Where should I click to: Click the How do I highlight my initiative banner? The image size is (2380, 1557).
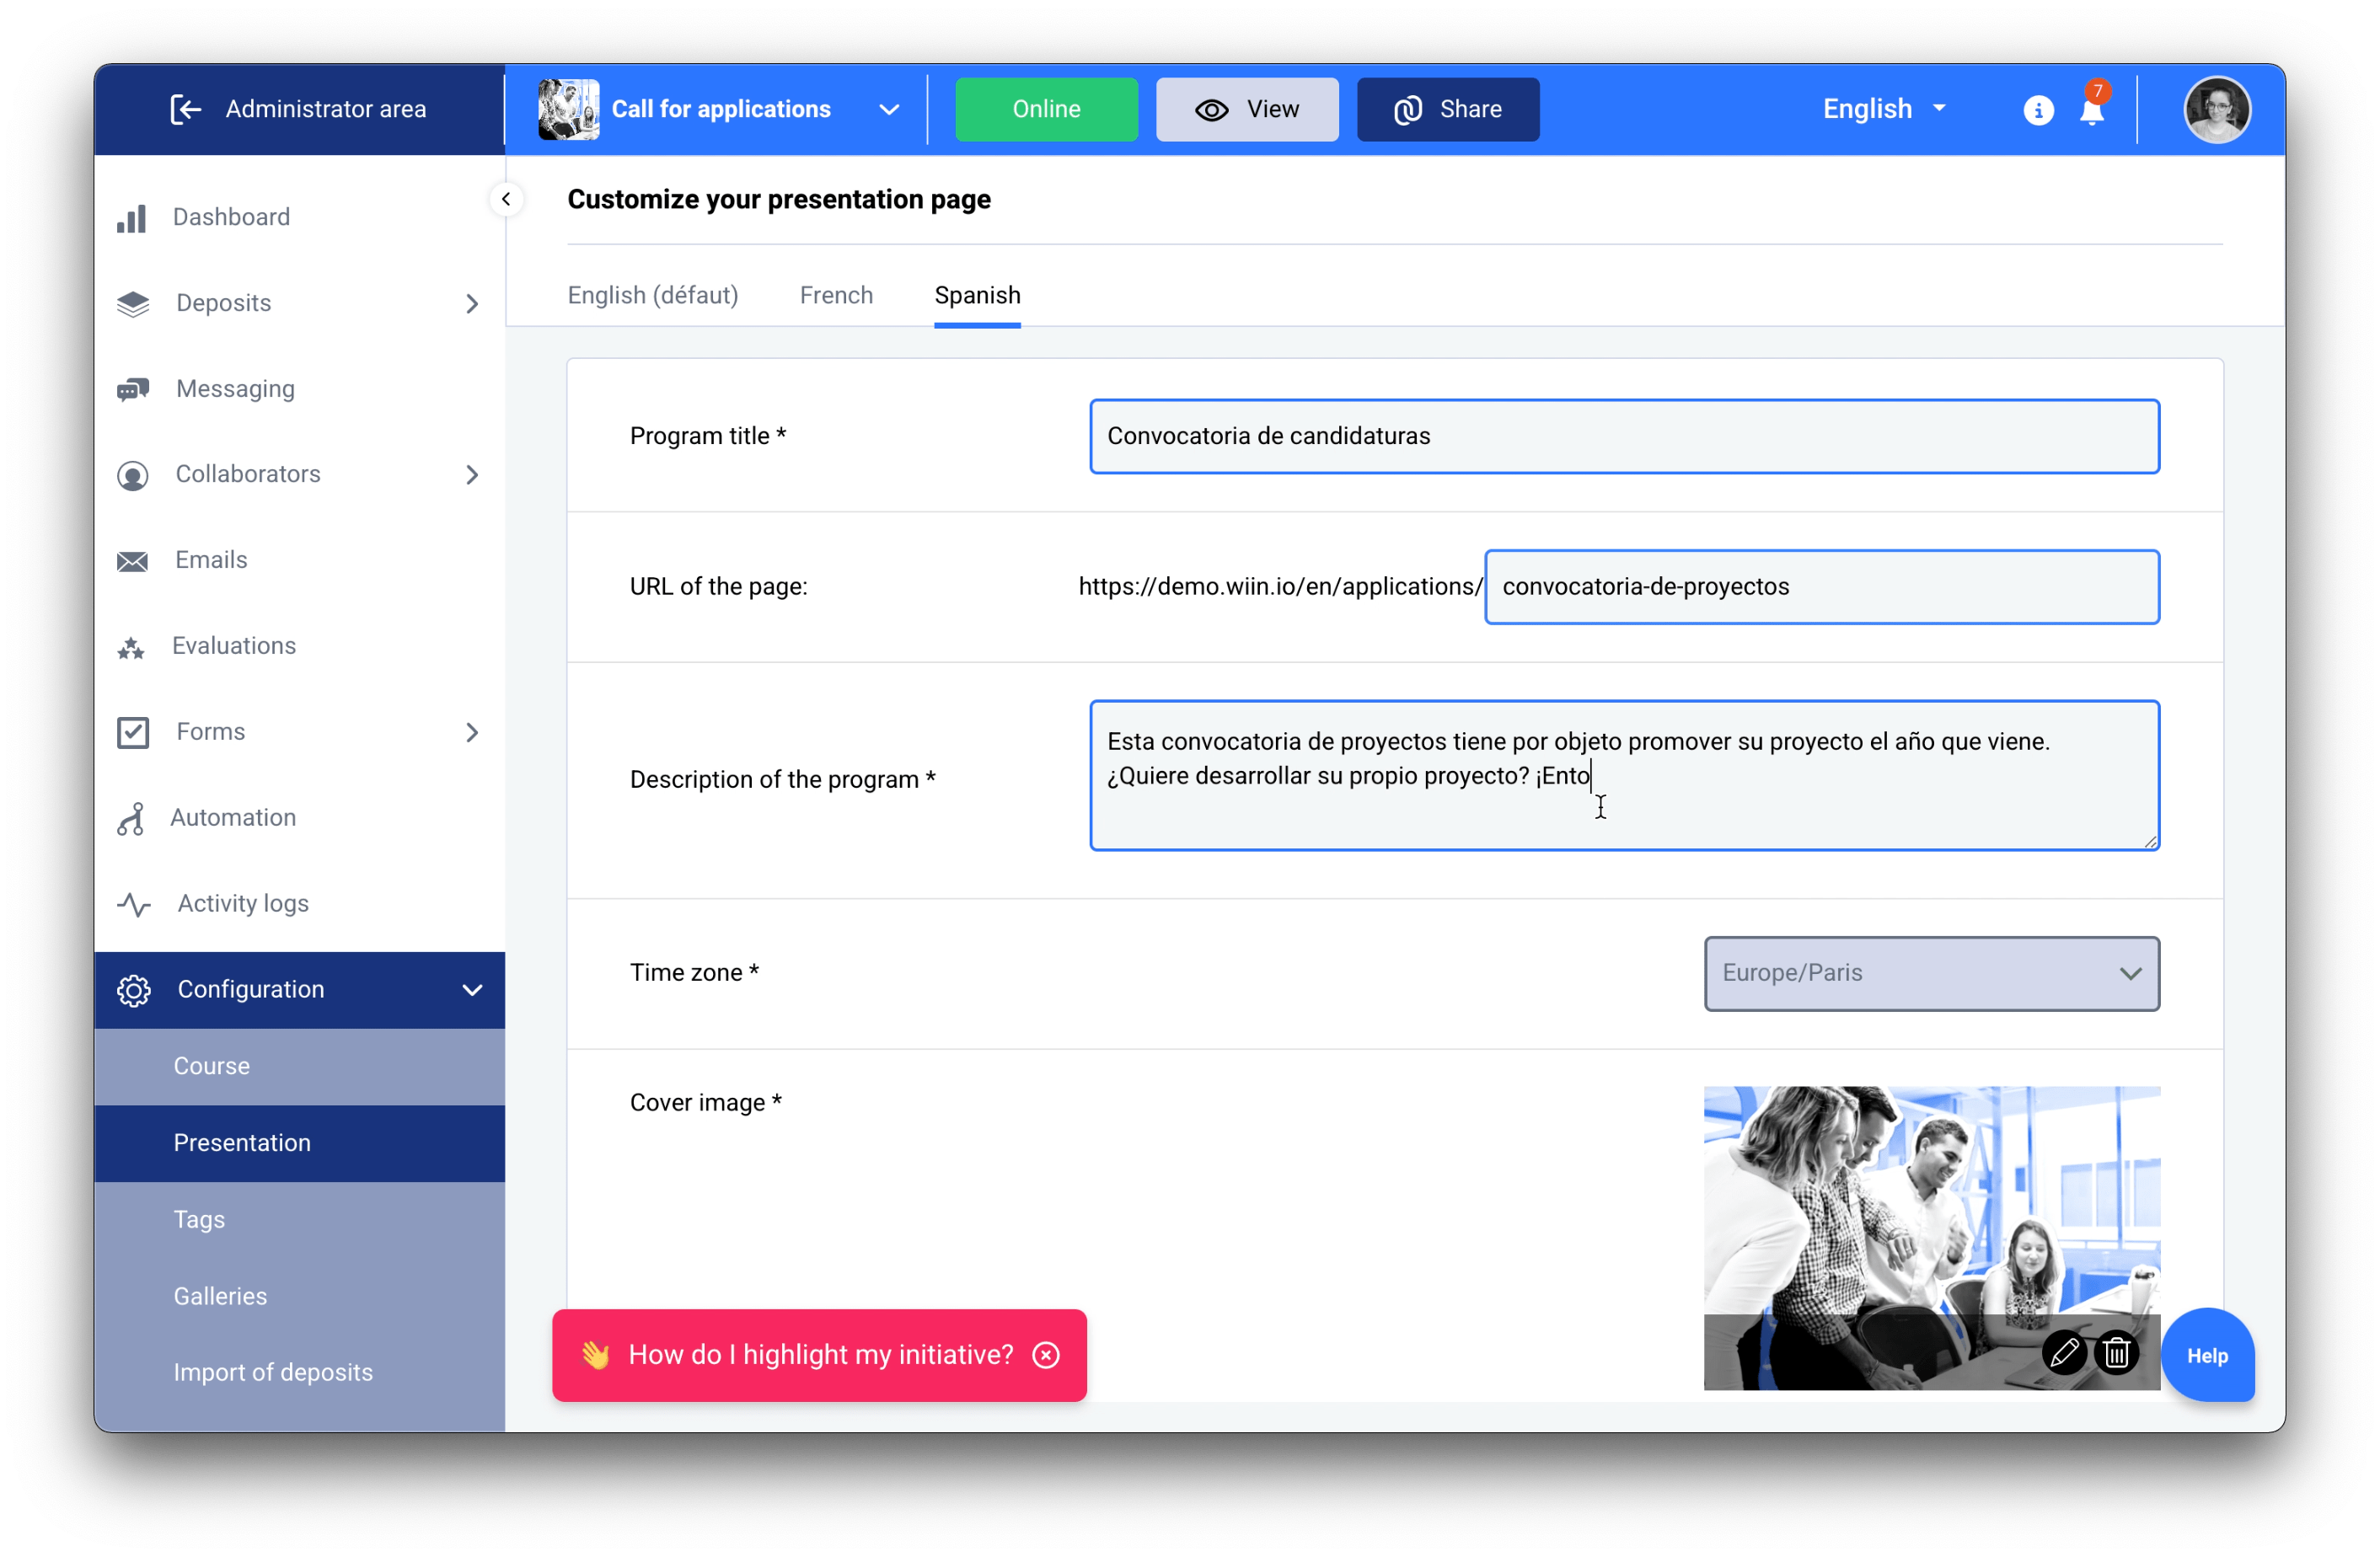820,1354
